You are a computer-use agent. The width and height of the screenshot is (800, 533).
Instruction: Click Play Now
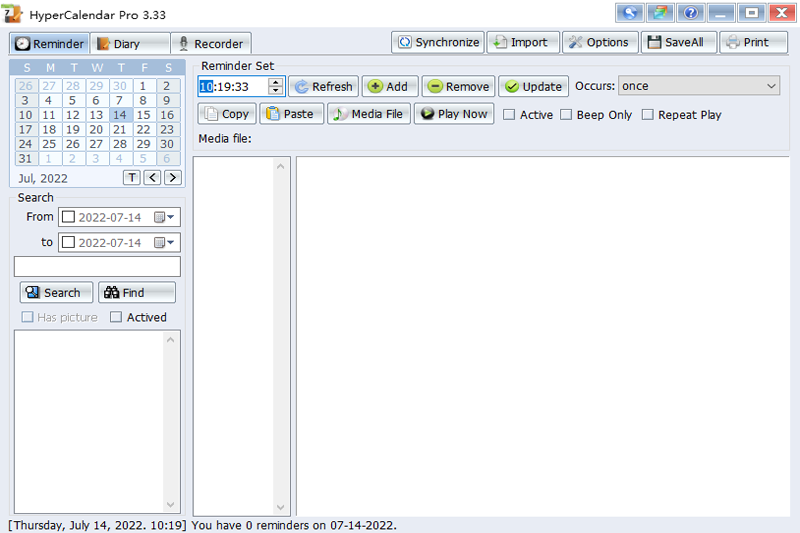coord(454,114)
